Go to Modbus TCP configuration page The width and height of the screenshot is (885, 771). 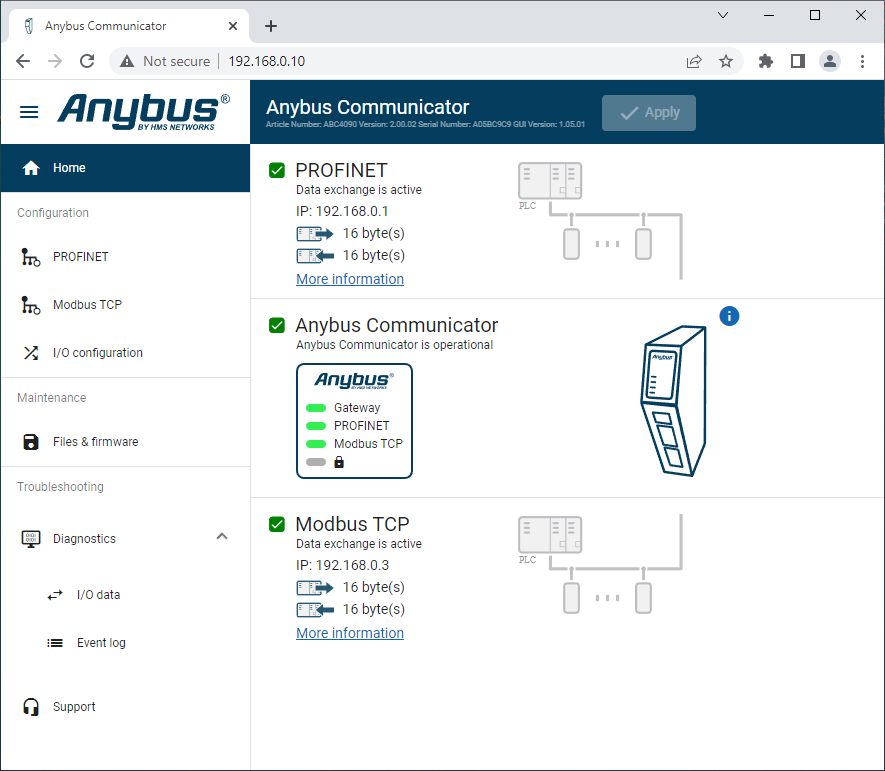pos(87,305)
